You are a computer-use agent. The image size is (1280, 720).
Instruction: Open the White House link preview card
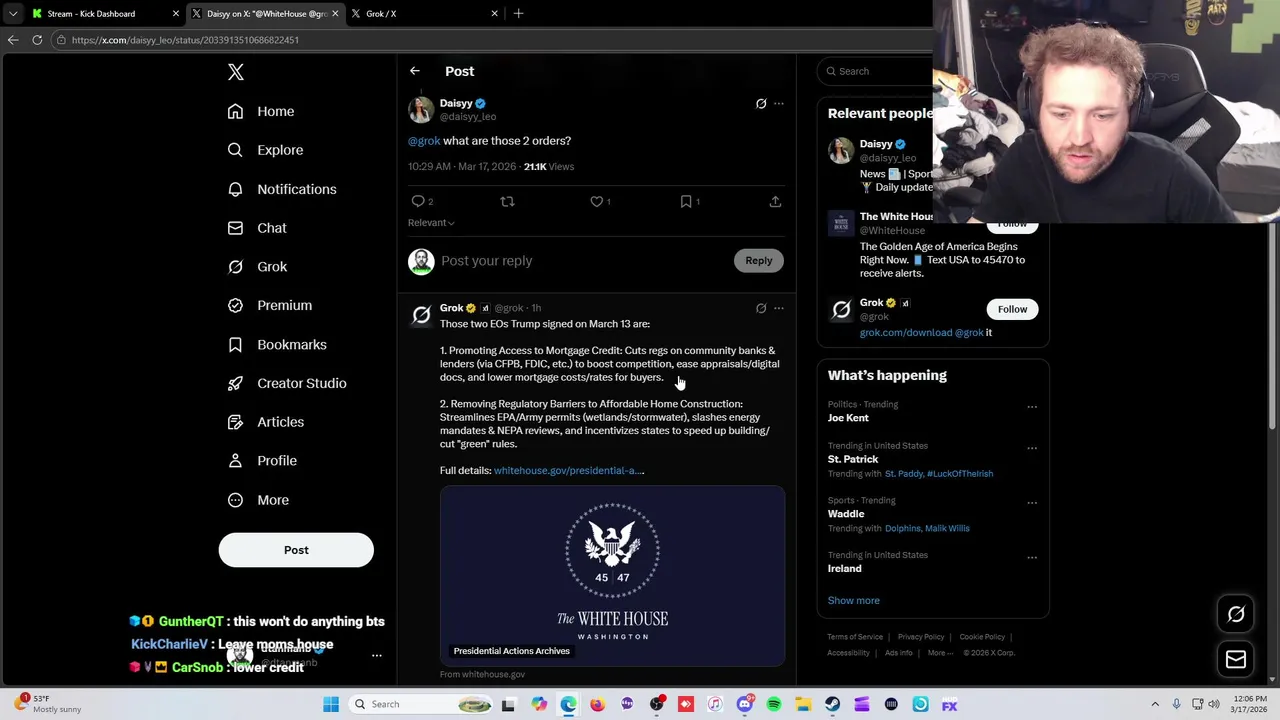[x=612, y=576]
